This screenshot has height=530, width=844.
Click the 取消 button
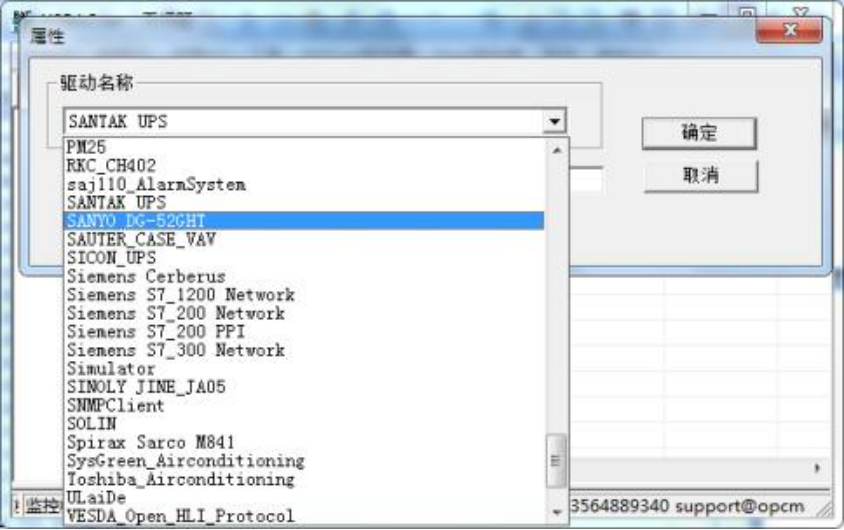pos(700,175)
